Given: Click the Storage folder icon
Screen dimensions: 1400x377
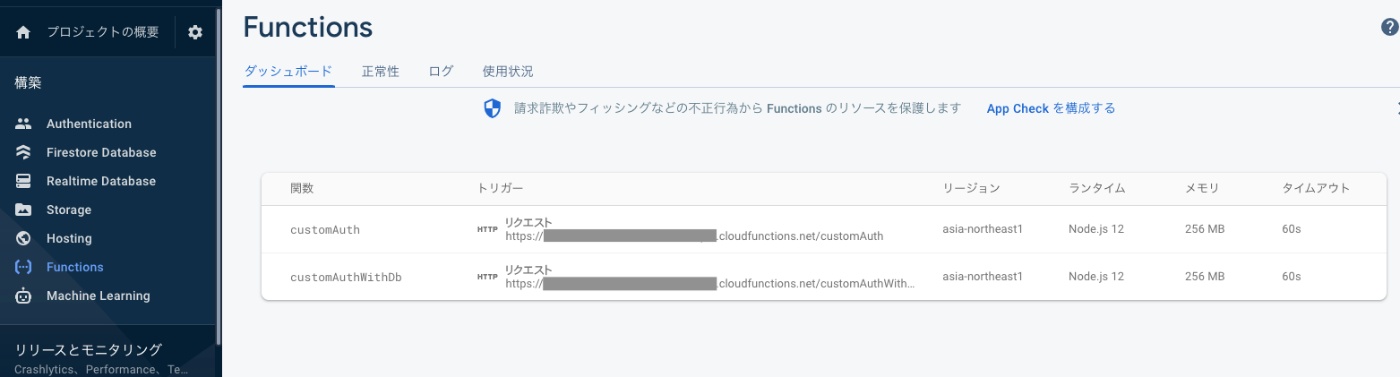Looking at the screenshot, I should pos(24,210).
